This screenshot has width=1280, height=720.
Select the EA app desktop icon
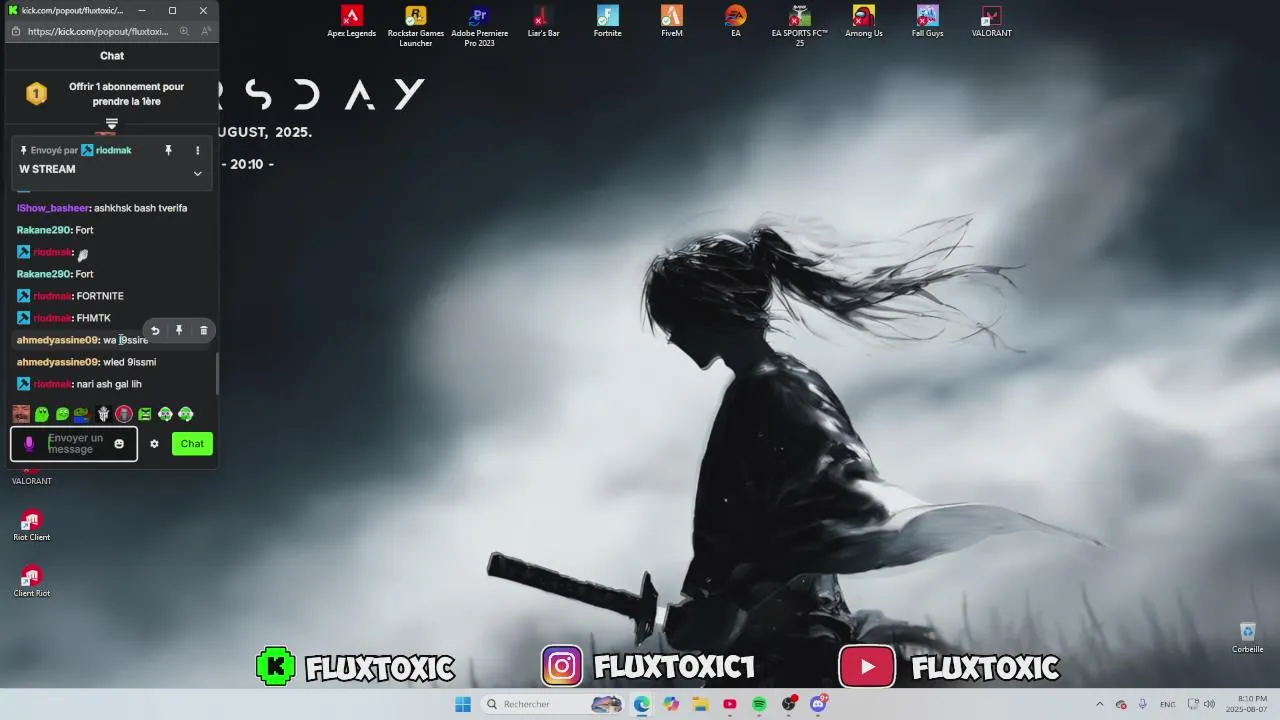[x=735, y=22]
